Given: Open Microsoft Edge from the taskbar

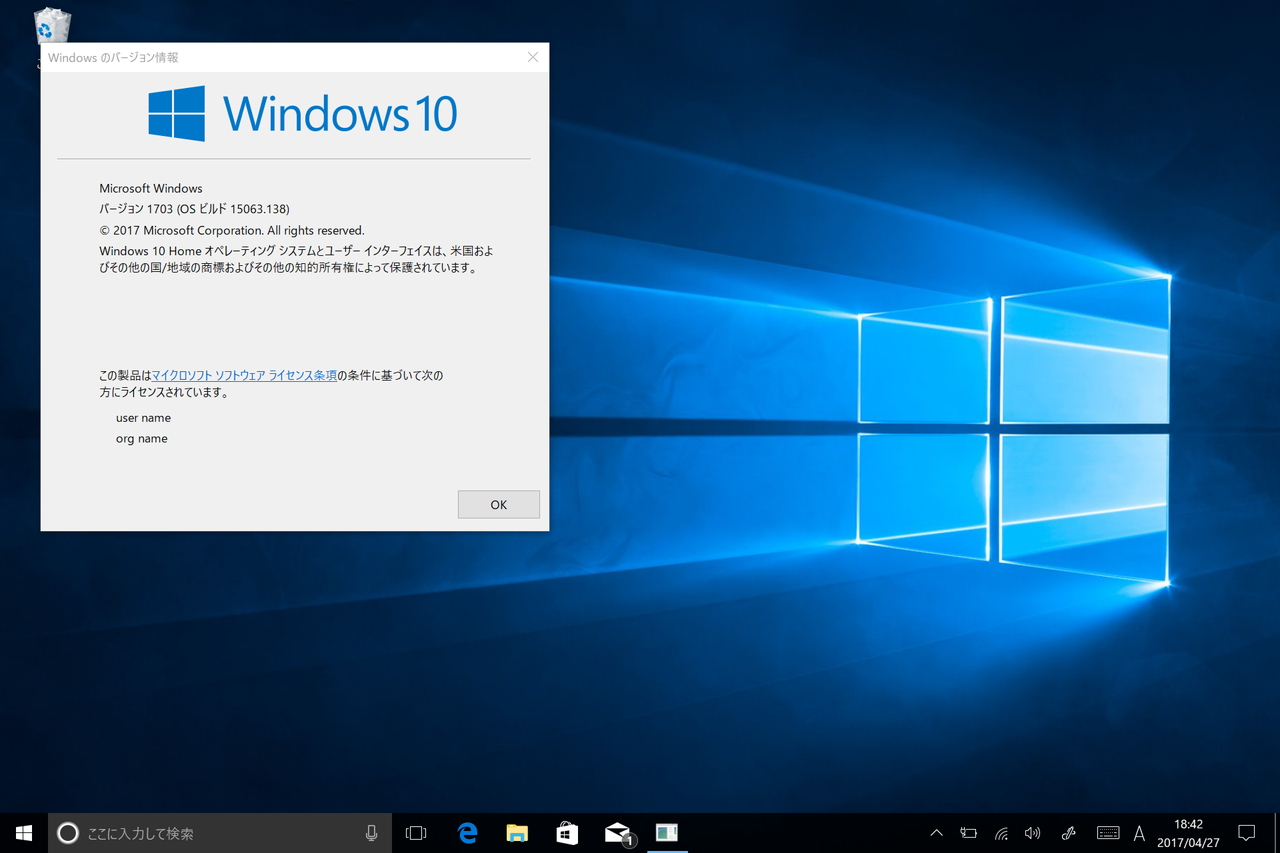Looking at the screenshot, I should [466, 832].
